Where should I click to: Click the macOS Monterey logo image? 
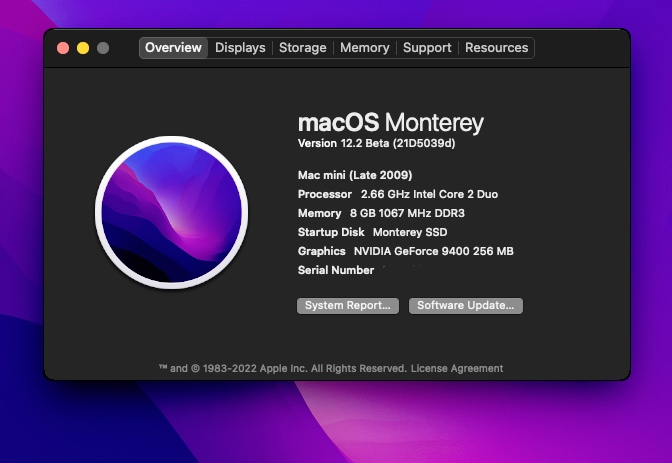[171, 213]
